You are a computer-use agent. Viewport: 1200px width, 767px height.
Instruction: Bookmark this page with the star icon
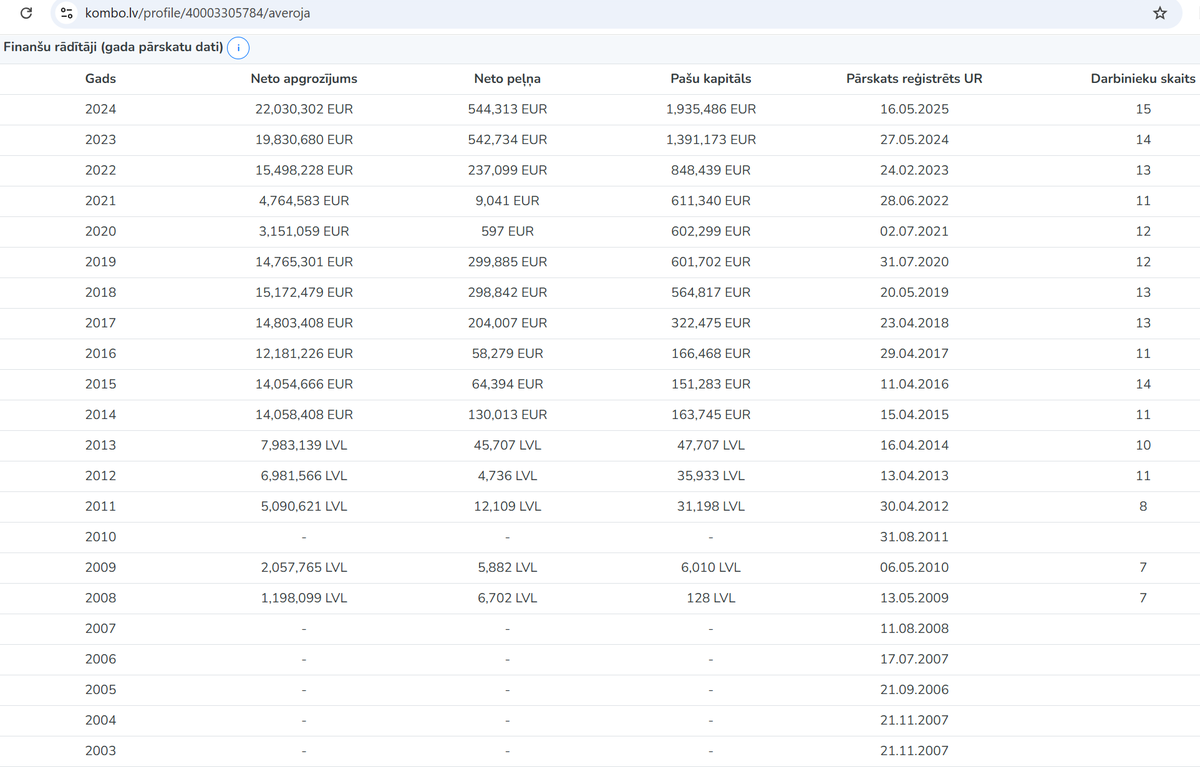coord(1160,13)
